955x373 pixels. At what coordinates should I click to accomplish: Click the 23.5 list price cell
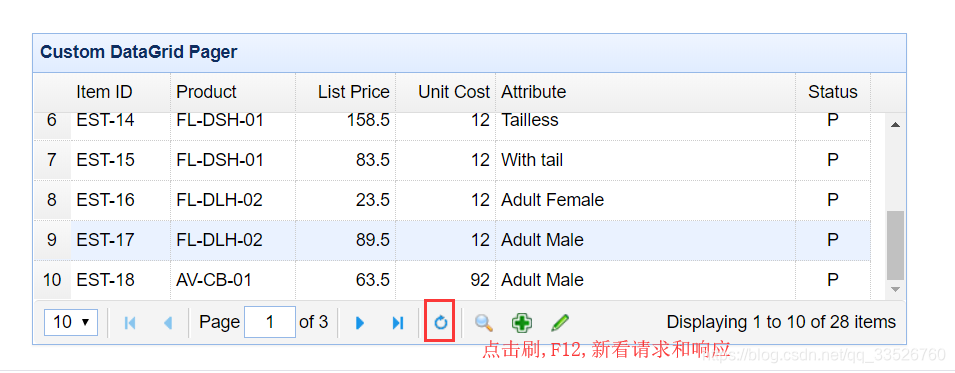coord(346,200)
